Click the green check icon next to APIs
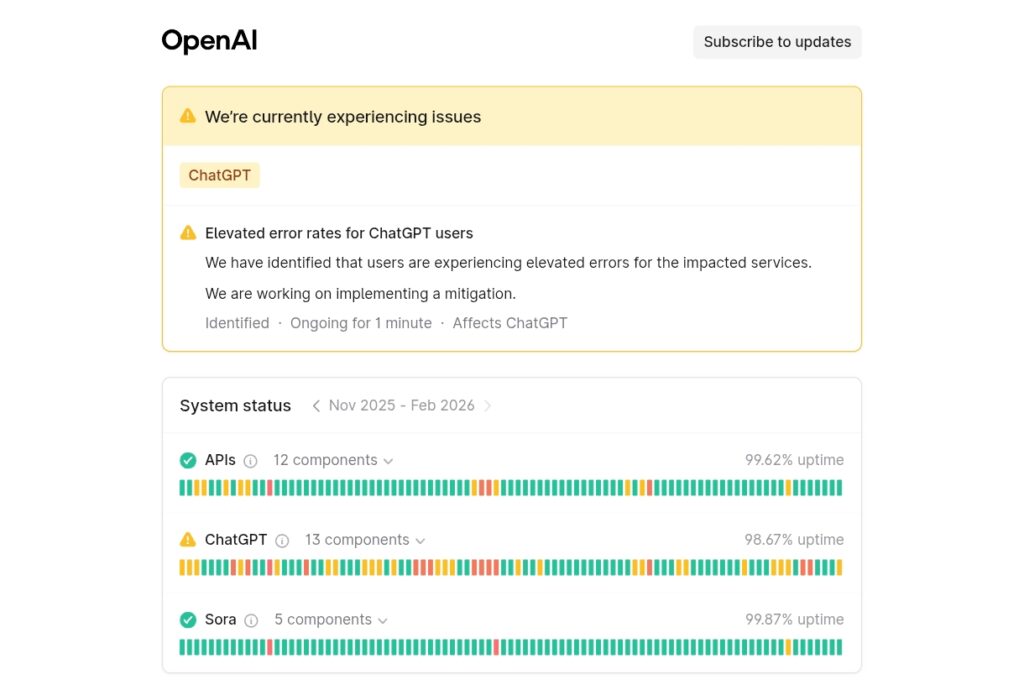Viewport: 1024px width, 690px height. (188, 460)
